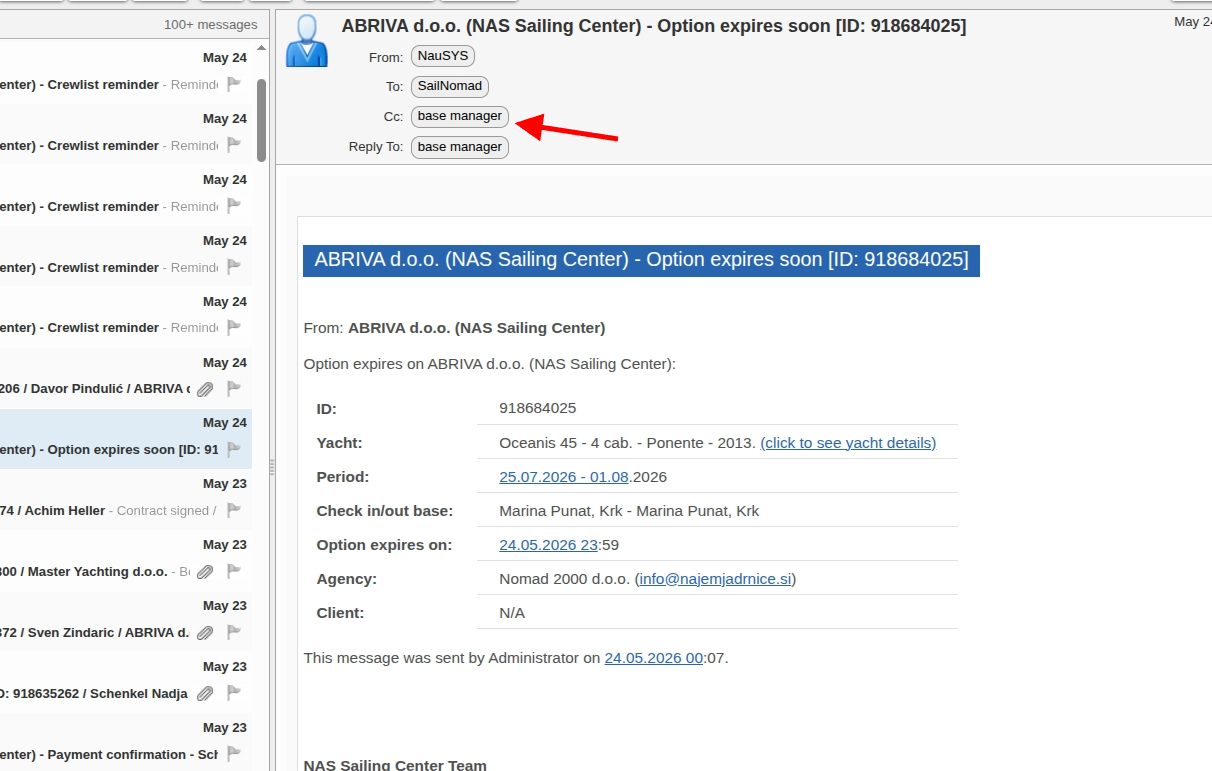
Task: Flag the Sven Zindaric message
Action: pos(234,632)
